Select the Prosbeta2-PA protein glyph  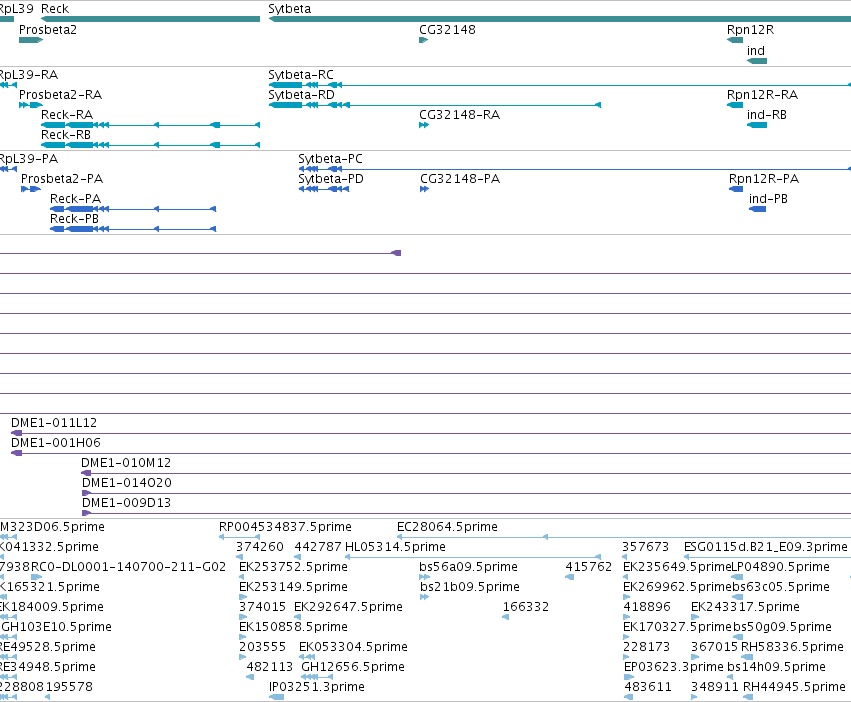click(31, 189)
